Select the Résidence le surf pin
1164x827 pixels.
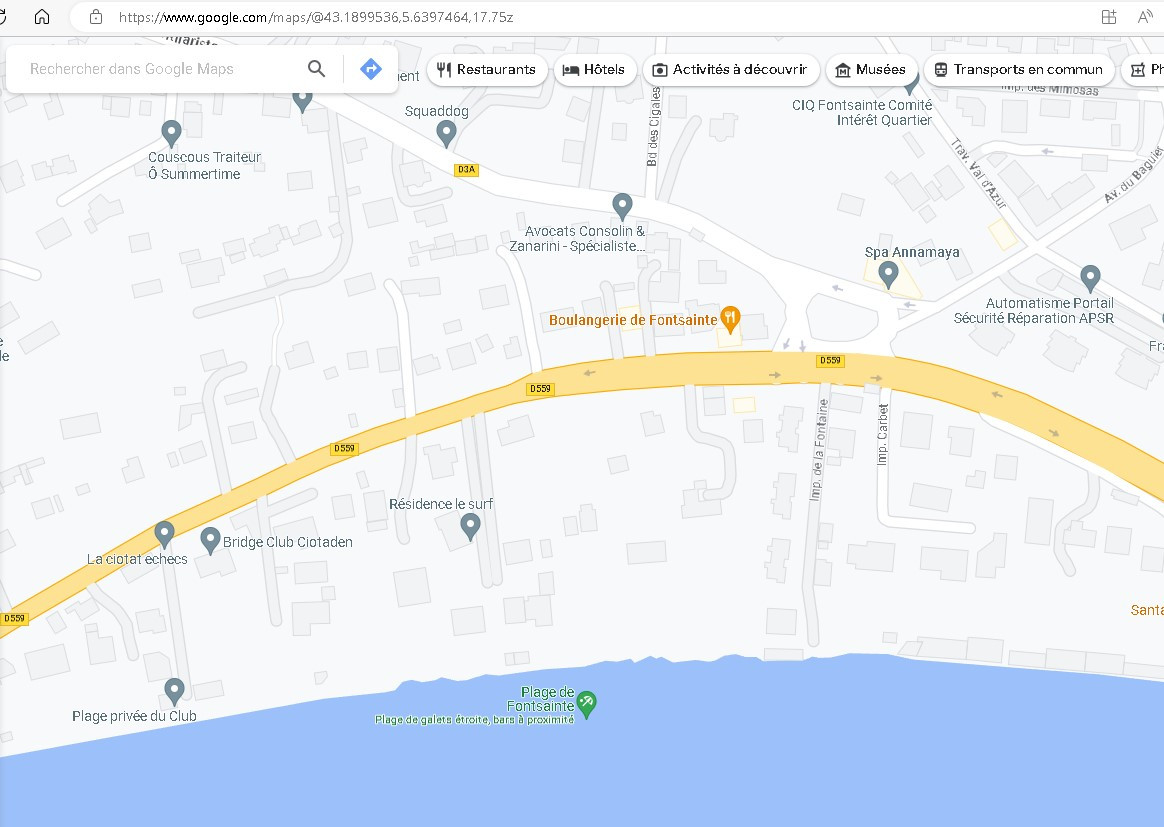[470, 527]
